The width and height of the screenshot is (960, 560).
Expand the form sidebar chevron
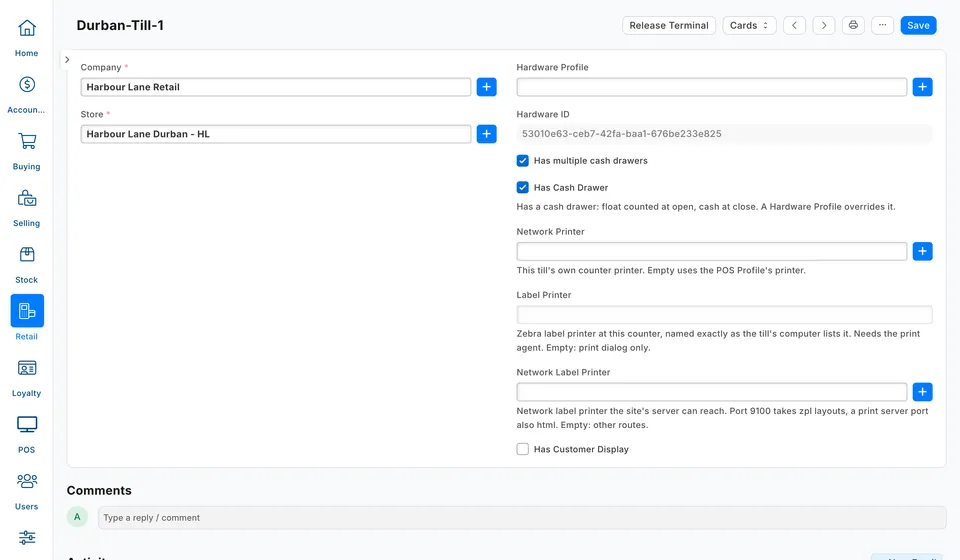click(67, 60)
